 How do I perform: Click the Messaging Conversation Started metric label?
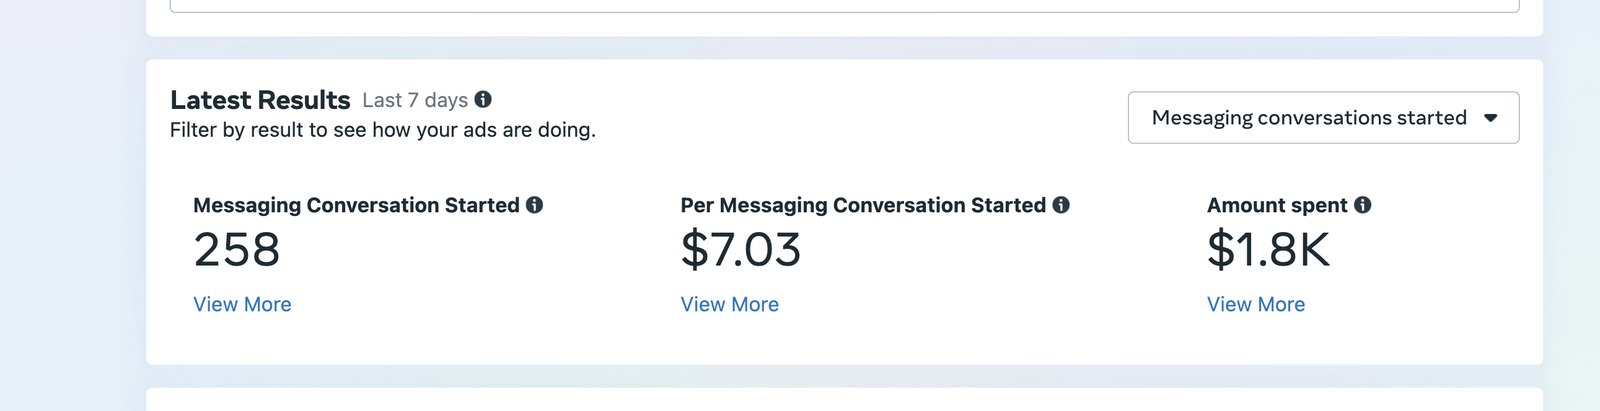pyautogui.click(x=356, y=205)
